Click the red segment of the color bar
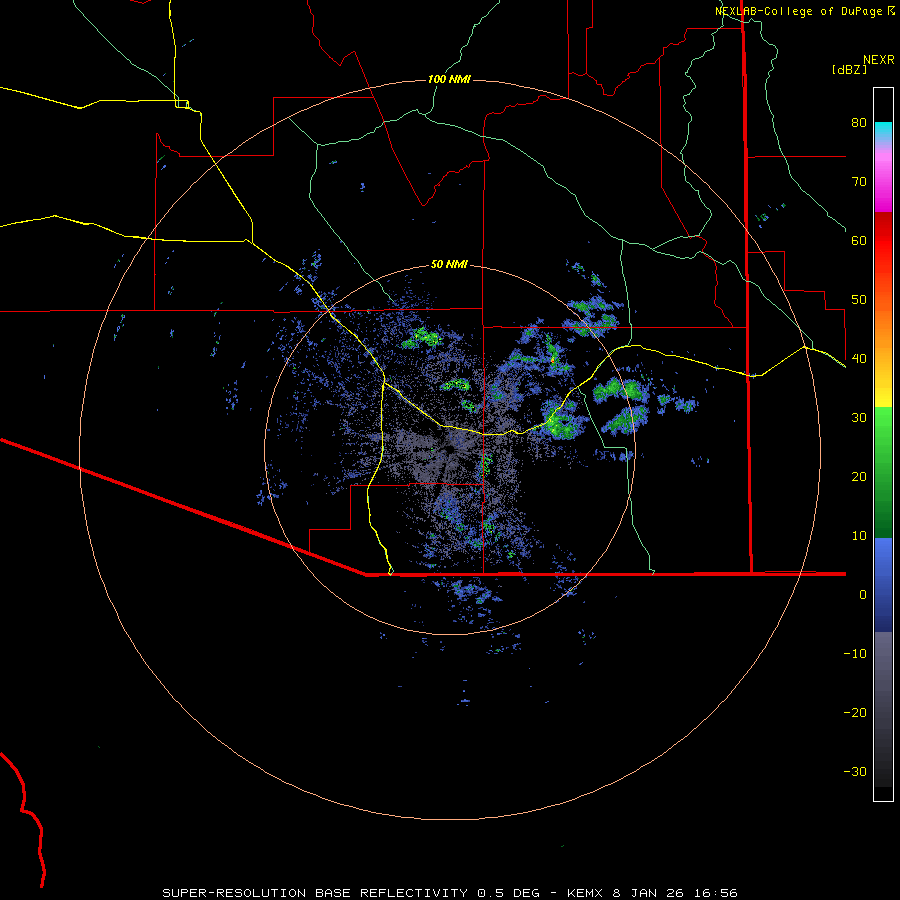900x900 pixels. 883,241
